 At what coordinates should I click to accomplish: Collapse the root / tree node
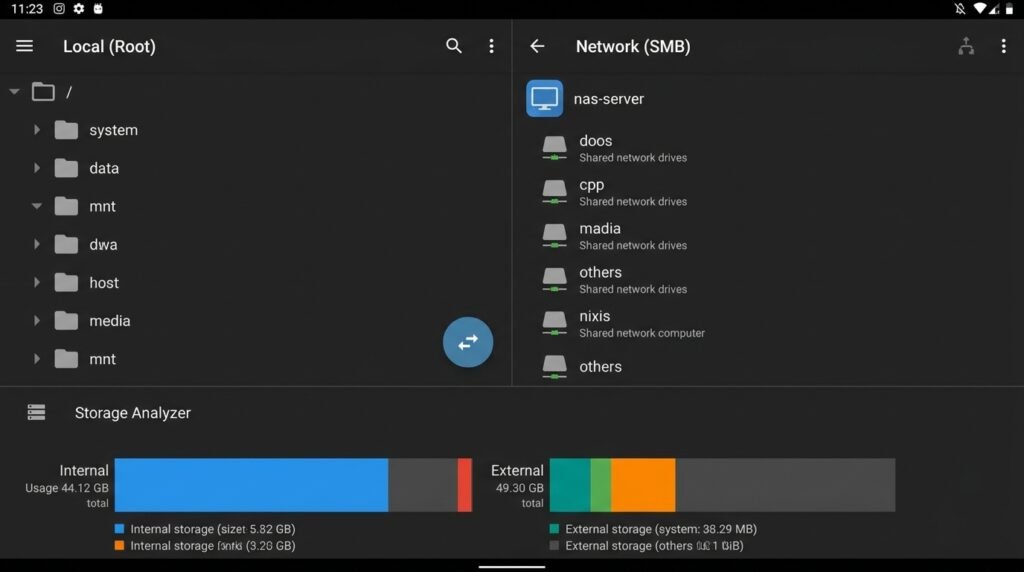coord(14,92)
